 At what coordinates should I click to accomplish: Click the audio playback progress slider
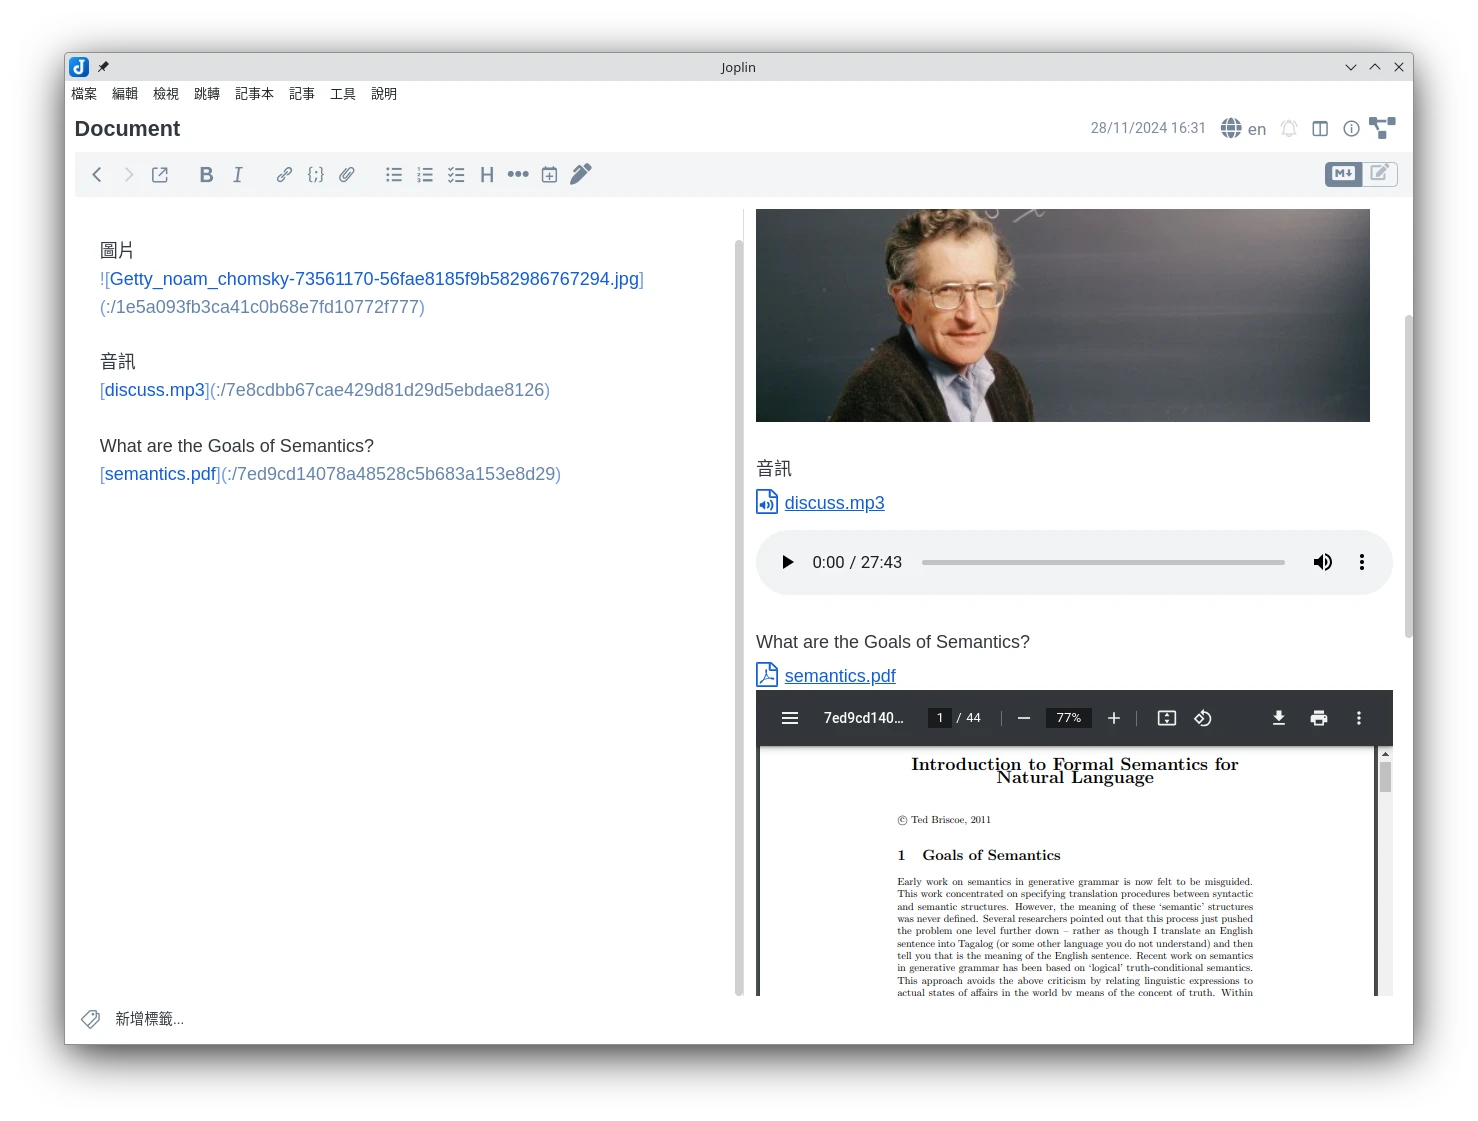(1103, 562)
